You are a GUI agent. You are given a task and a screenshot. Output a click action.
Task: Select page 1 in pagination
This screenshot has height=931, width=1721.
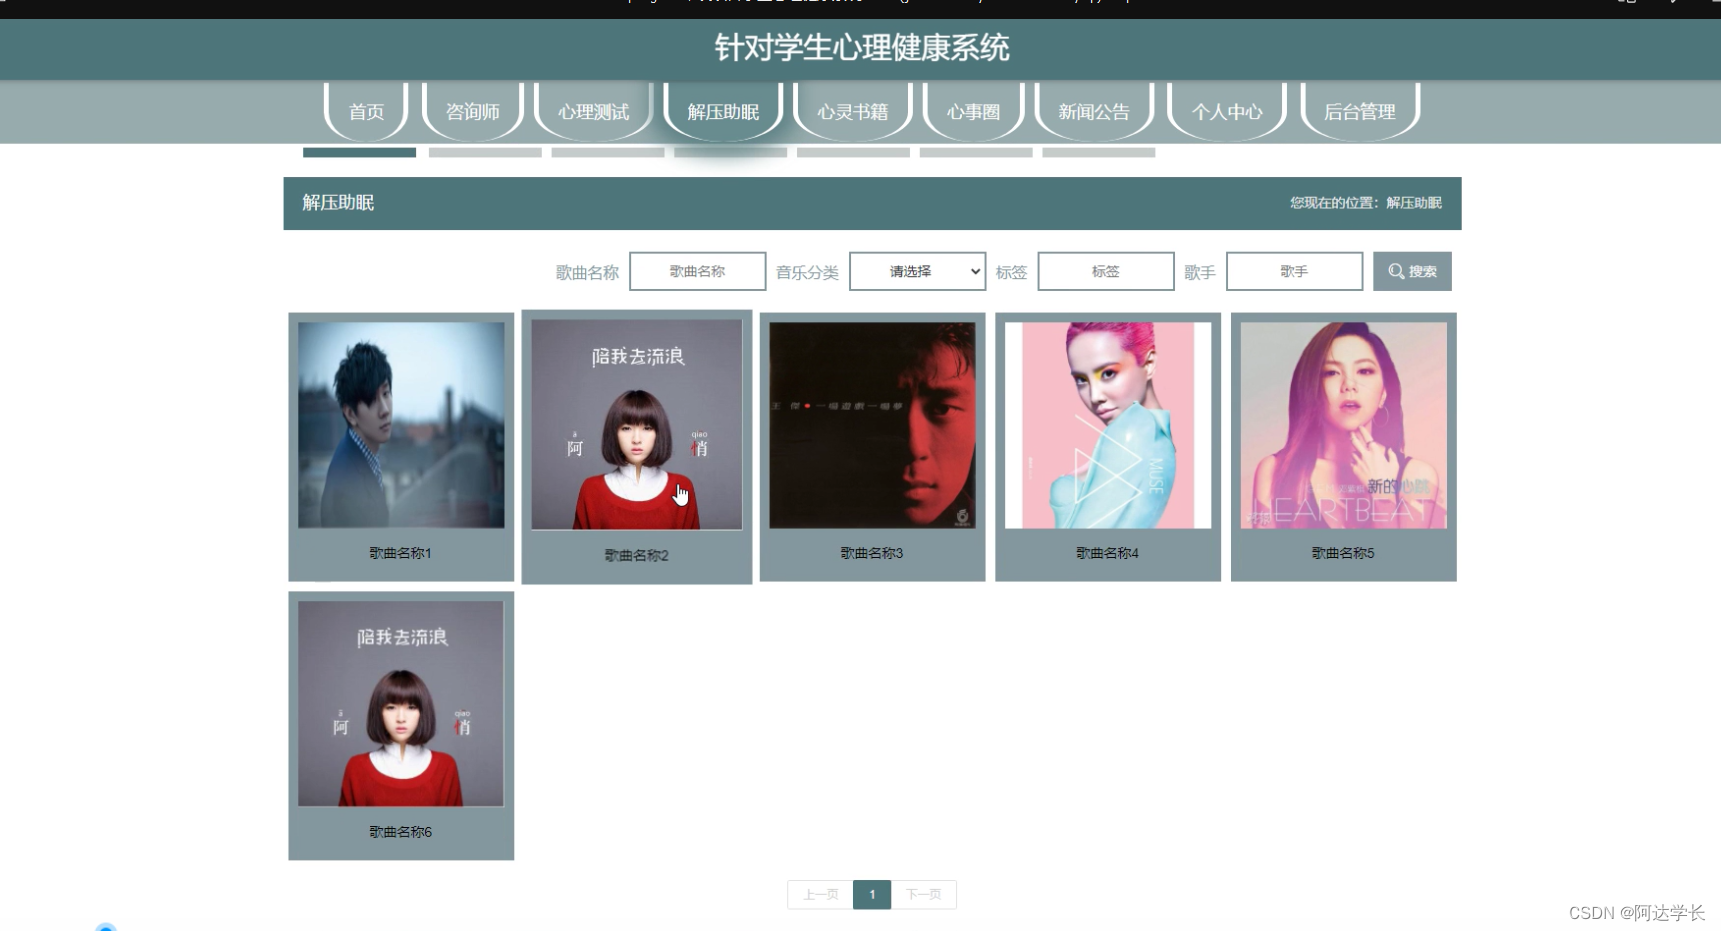872,894
